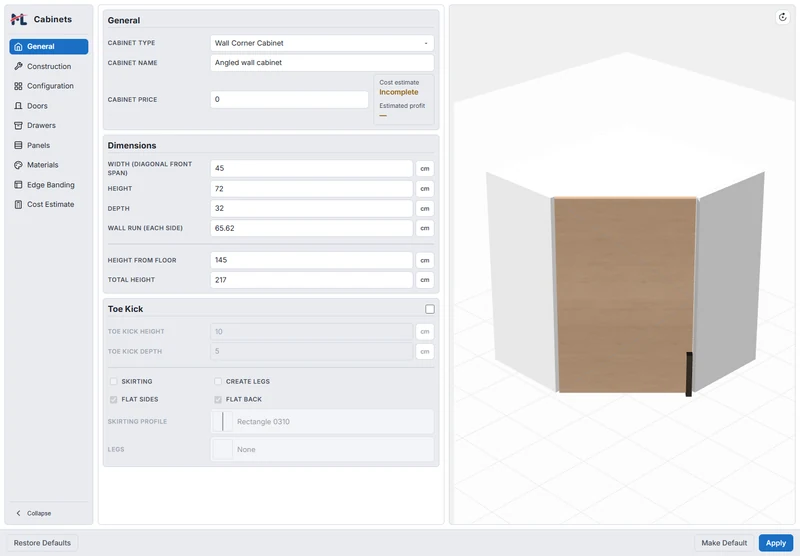
Task: Click the Collapse chevron icon
Action: (x=18, y=513)
